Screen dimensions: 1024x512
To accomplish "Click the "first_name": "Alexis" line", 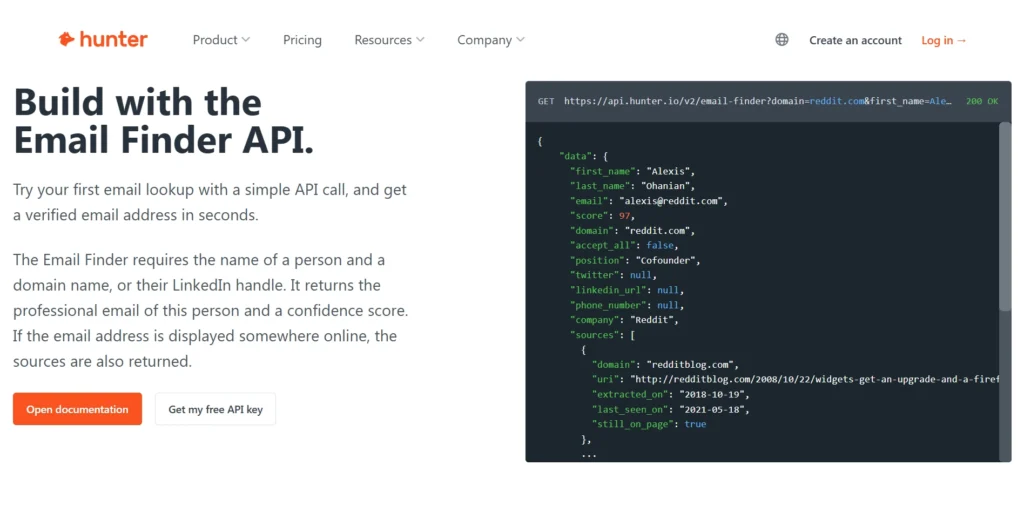I will pyautogui.click(x=633, y=171).
